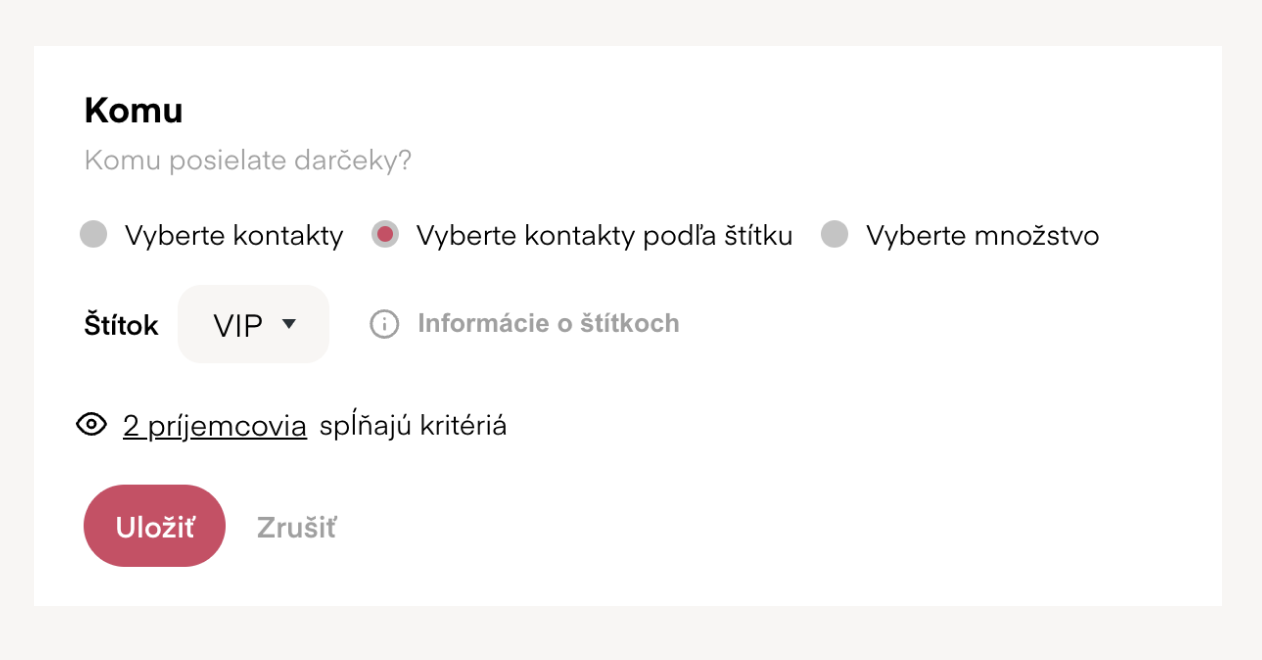Image resolution: width=1262 pixels, height=660 pixels.
Task: Save with the "Uložiť" button
Action: [x=155, y=526]
